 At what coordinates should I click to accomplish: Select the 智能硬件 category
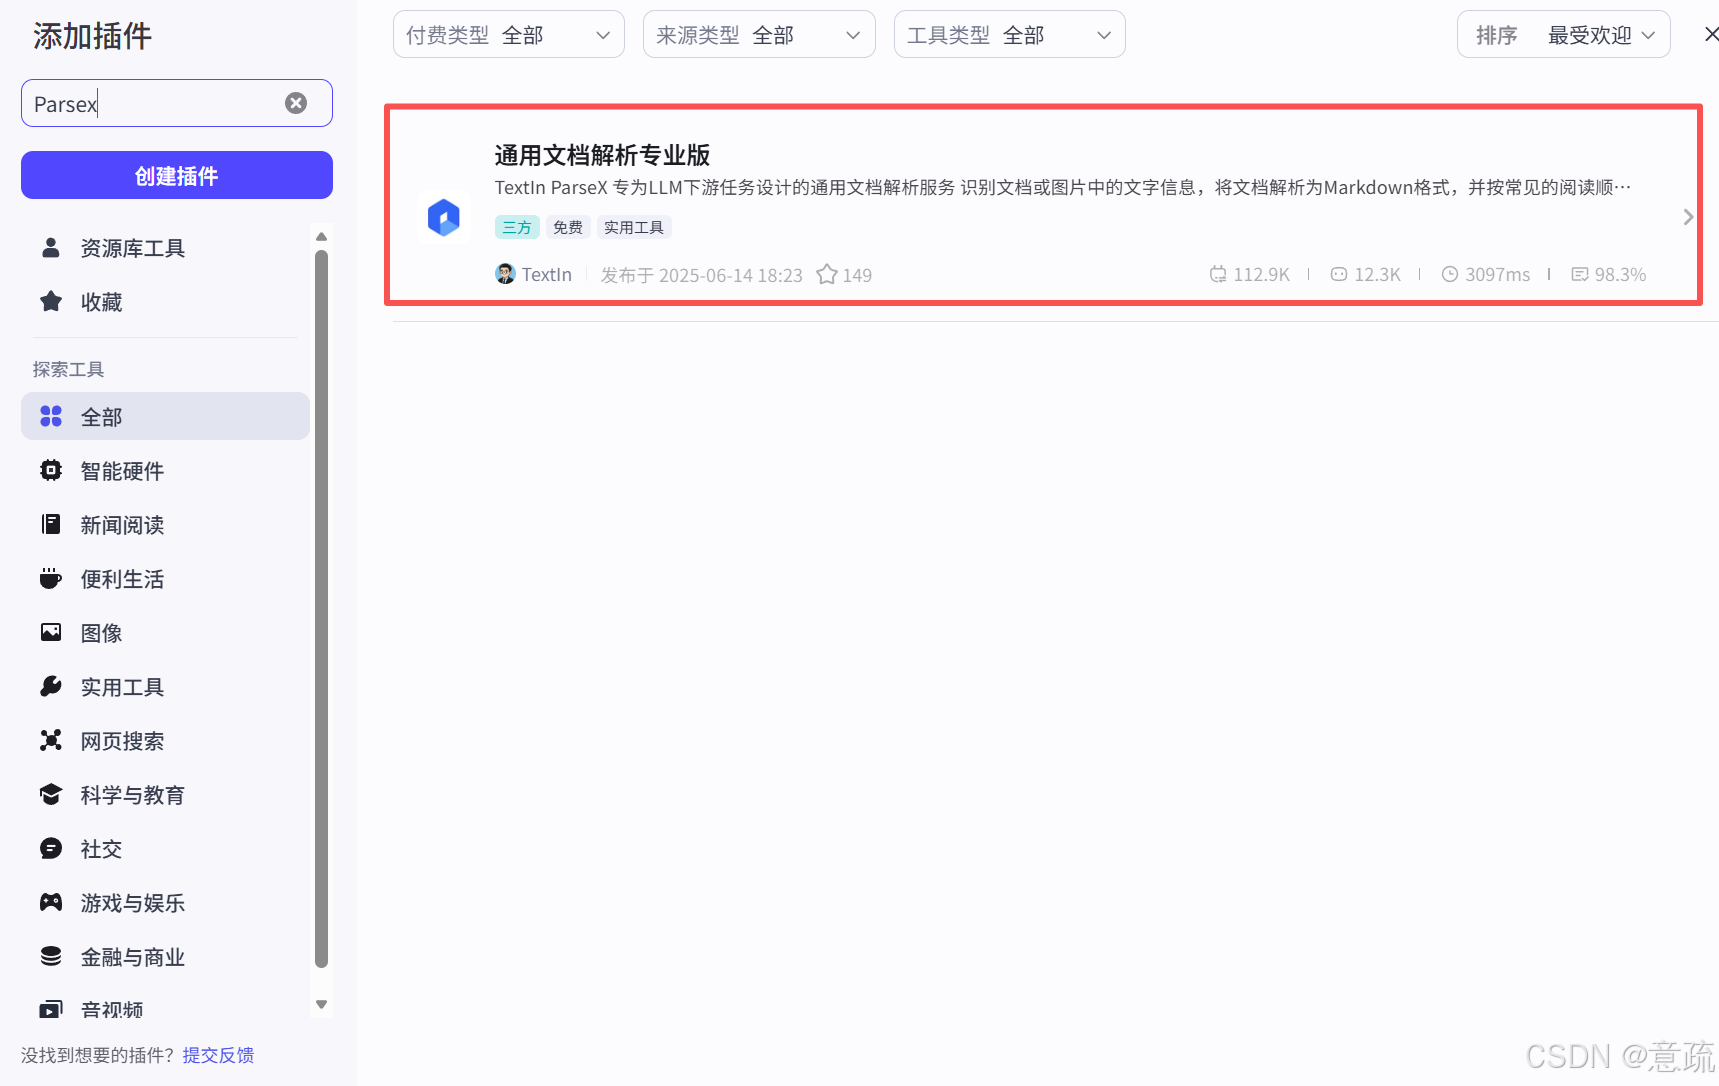tap(165, 470)
